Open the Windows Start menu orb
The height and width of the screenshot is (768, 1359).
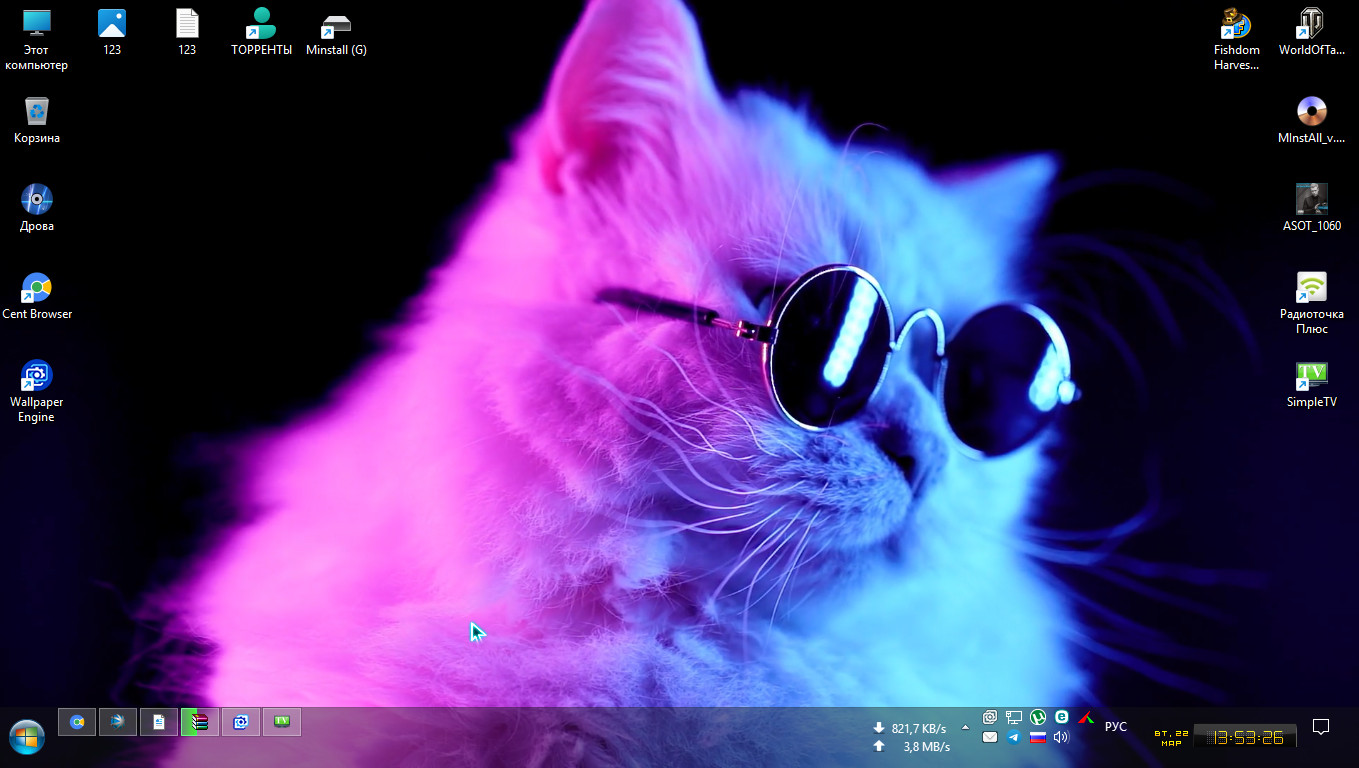pos(27,737)
